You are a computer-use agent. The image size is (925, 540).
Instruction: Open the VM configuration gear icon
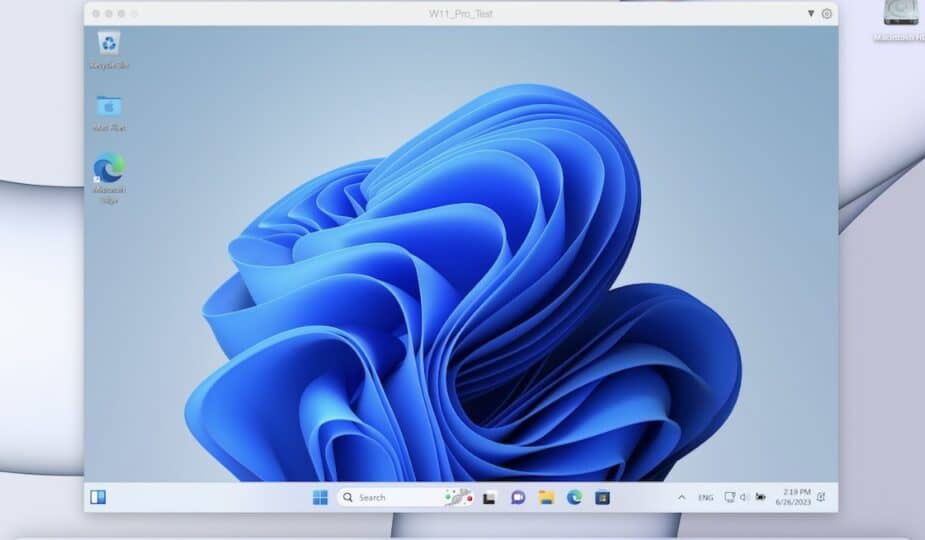826,14
